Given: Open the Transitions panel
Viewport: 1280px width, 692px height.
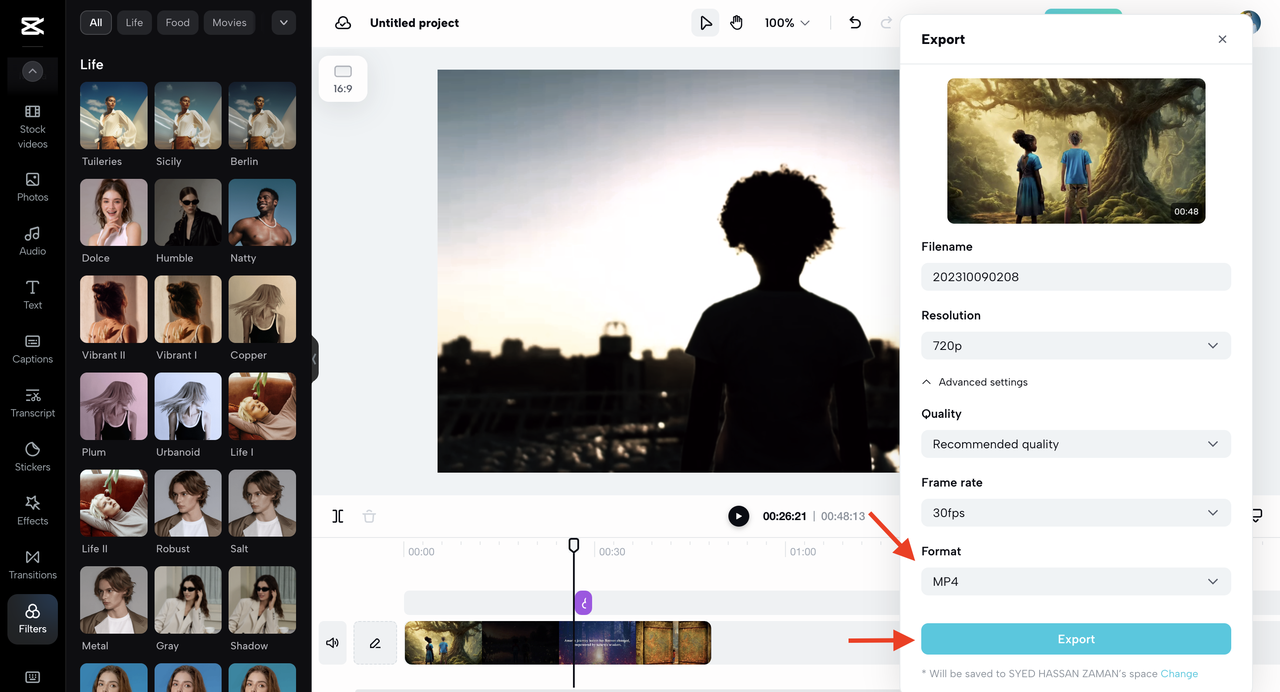Looking at the screenshot, I should pyautogui.click(x=32, y=564).
